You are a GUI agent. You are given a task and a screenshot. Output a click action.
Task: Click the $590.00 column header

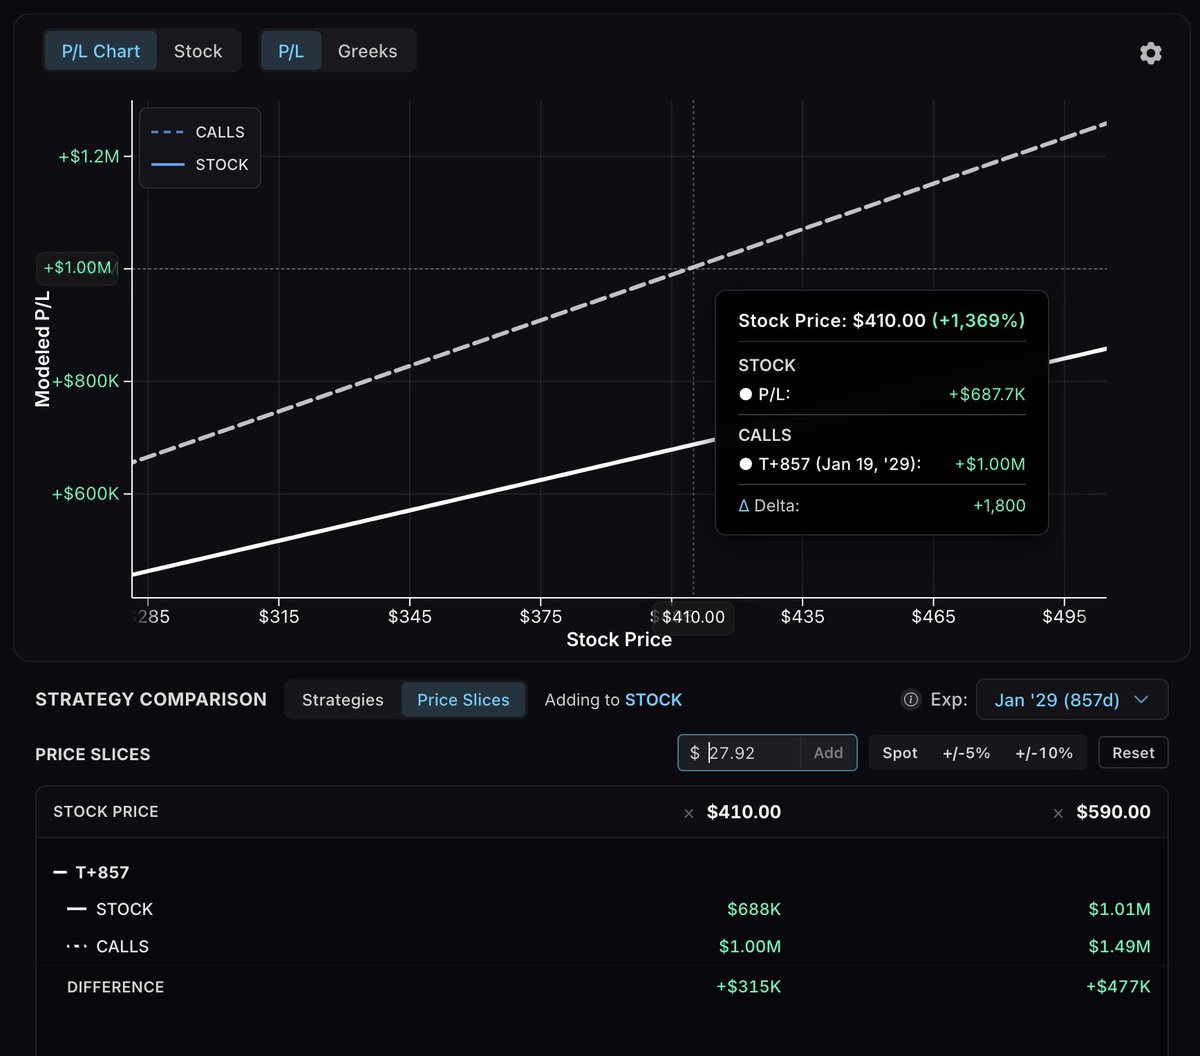point(1113,812)
